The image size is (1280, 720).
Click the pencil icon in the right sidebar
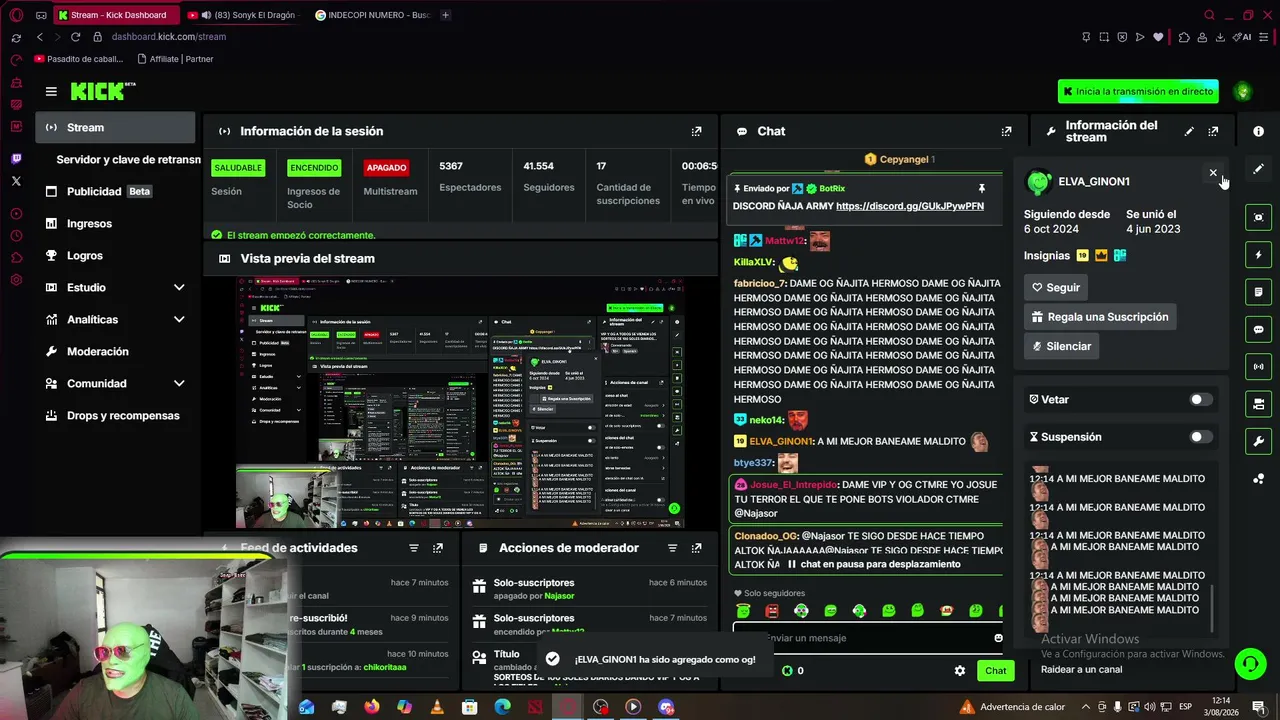point(1258,169)
